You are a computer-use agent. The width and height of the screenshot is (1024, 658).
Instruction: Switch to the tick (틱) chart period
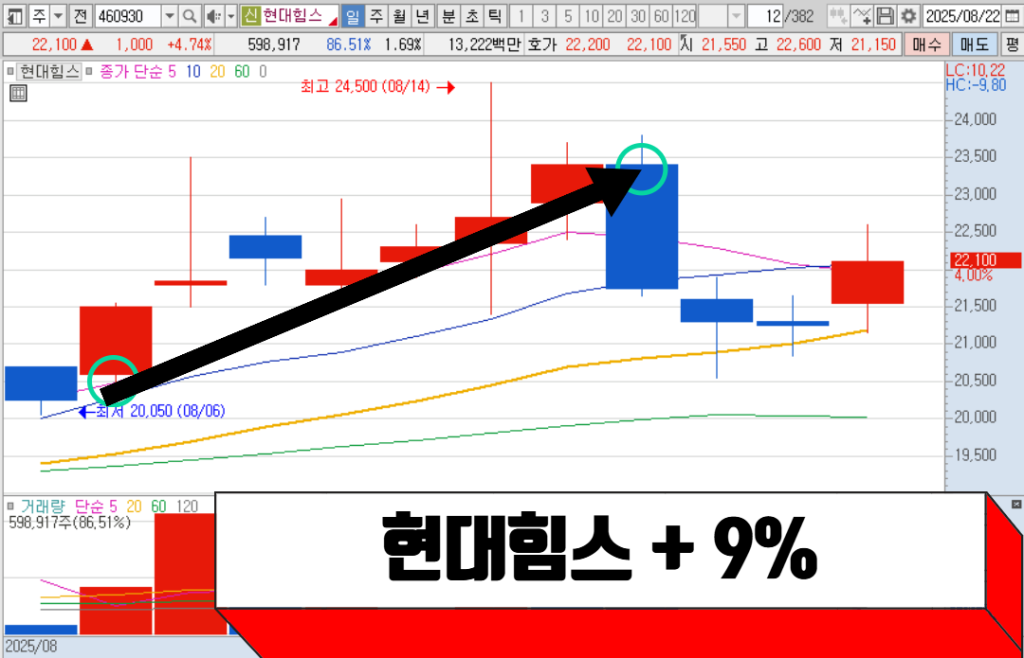point(495,16)
